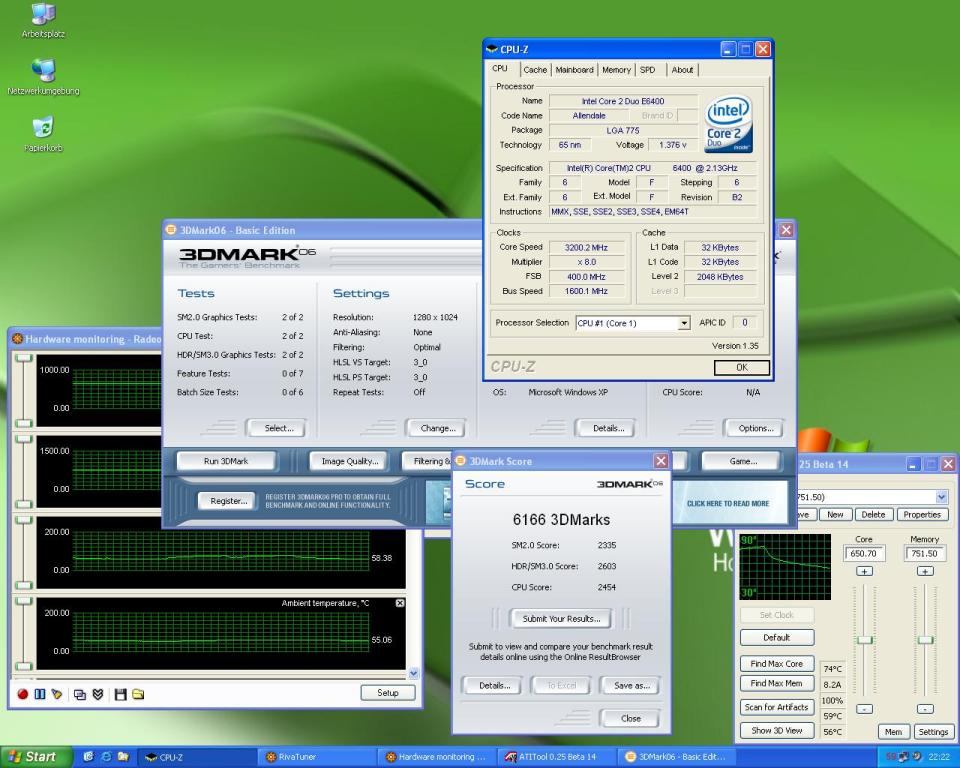Increase Memory clock with + button
The height and width of the screenshot is (768, 960).
pyautogui.click(x=924, y=571)
